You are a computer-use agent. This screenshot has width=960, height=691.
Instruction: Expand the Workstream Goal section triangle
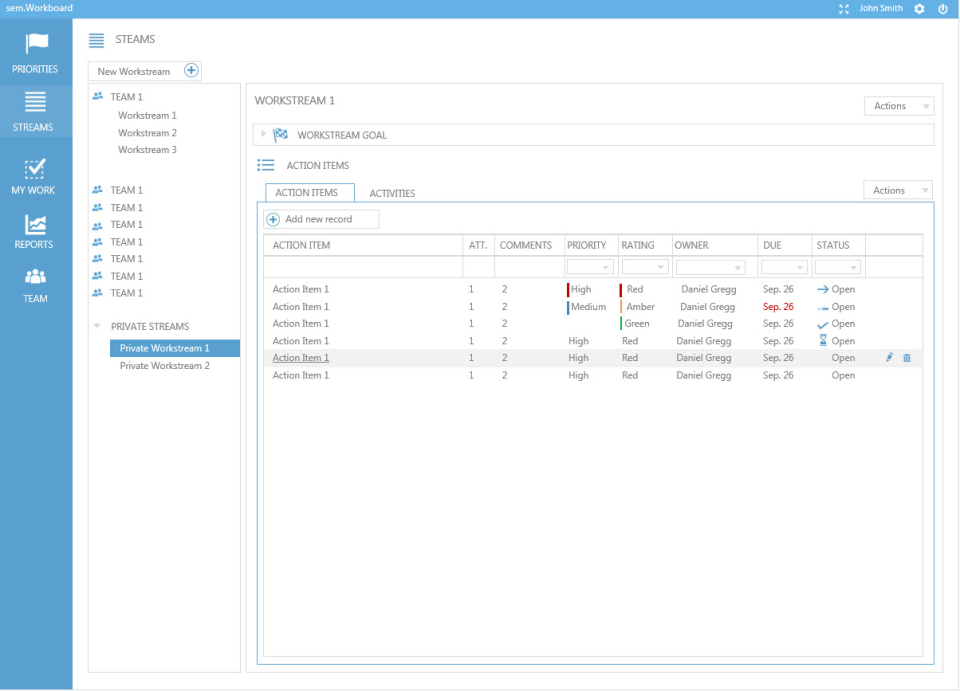coord(263,134)
